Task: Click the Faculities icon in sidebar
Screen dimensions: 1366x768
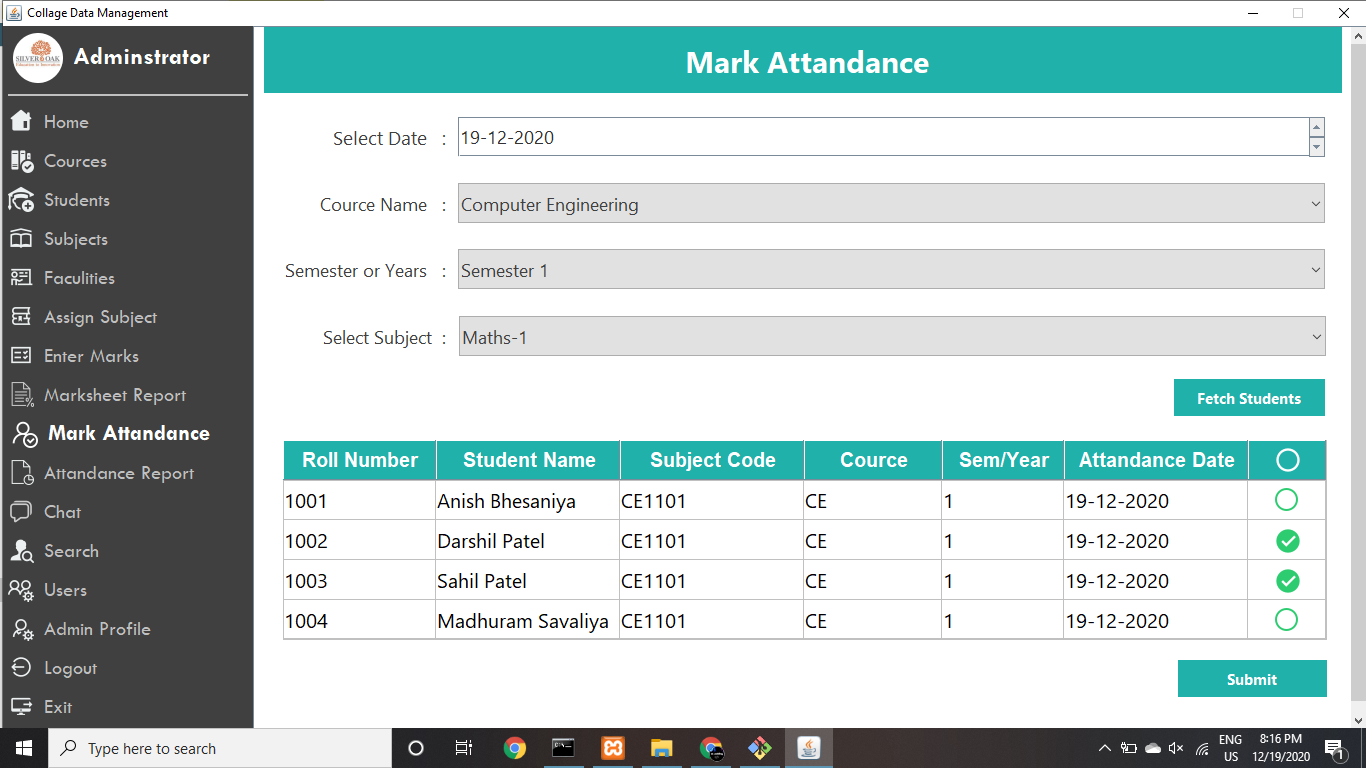Action: click(x=22, y=277)
